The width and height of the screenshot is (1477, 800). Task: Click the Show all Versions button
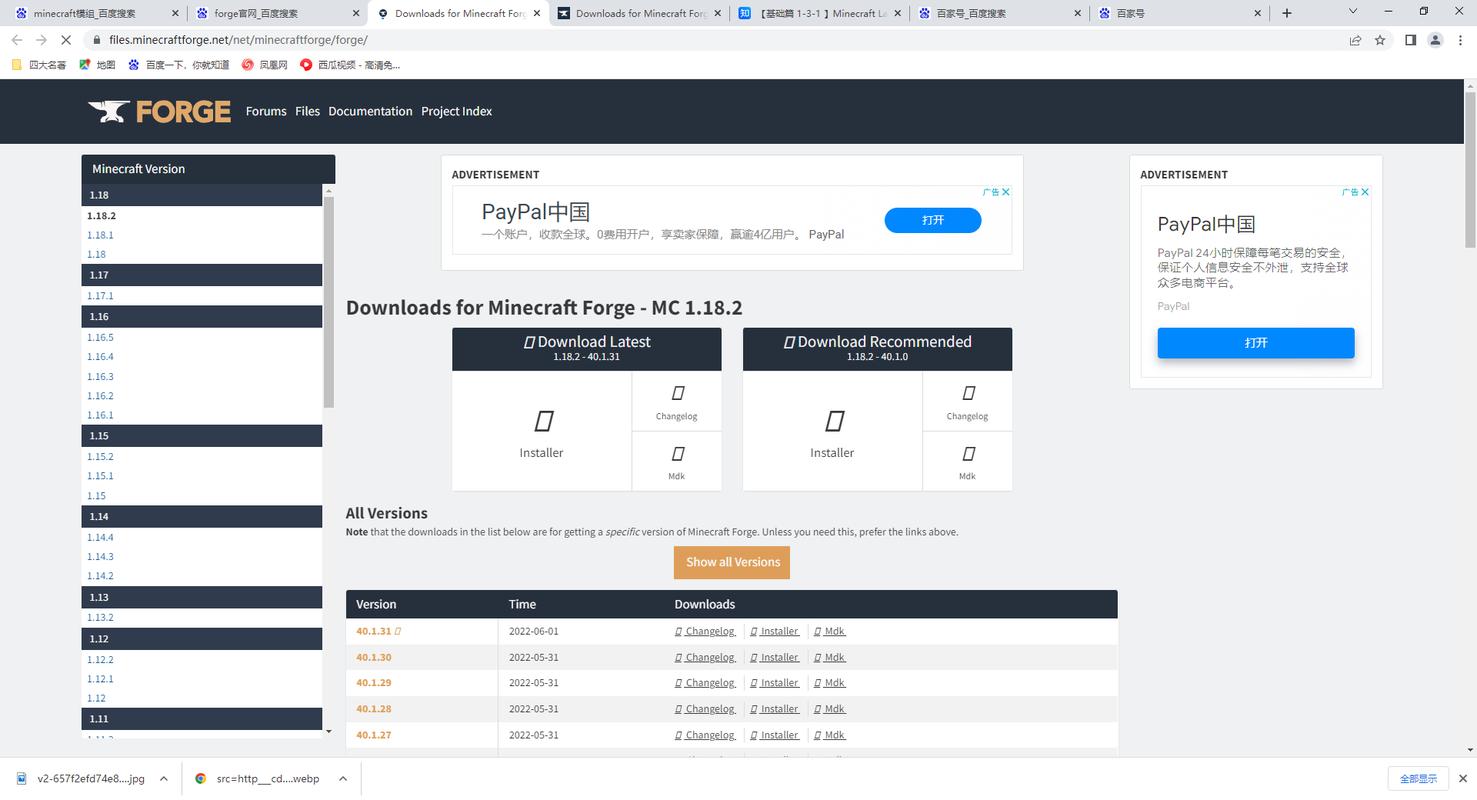[732, 562]
